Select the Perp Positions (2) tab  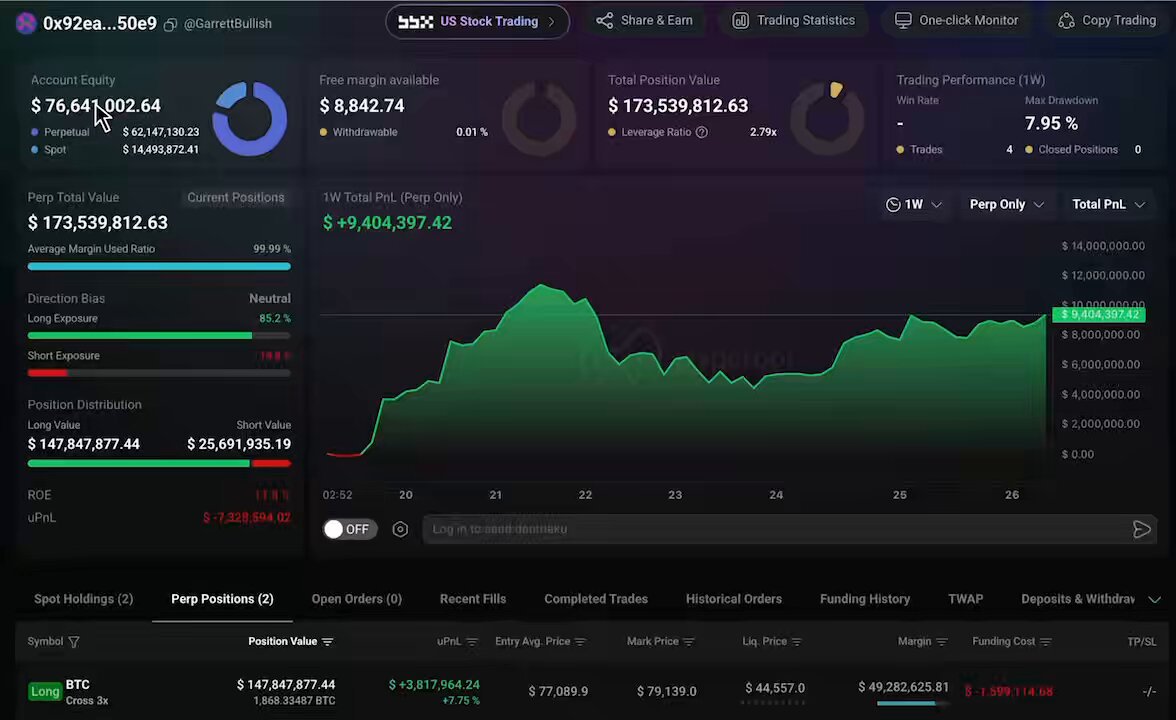click(222, 599)
